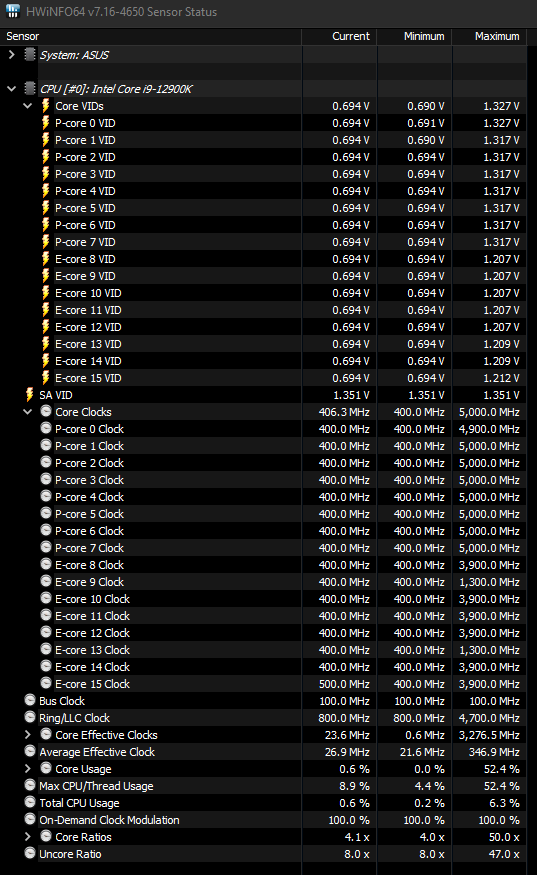
Task: Click the lightning icon for P-core 0 VID
Action: (x=46, y=122)
